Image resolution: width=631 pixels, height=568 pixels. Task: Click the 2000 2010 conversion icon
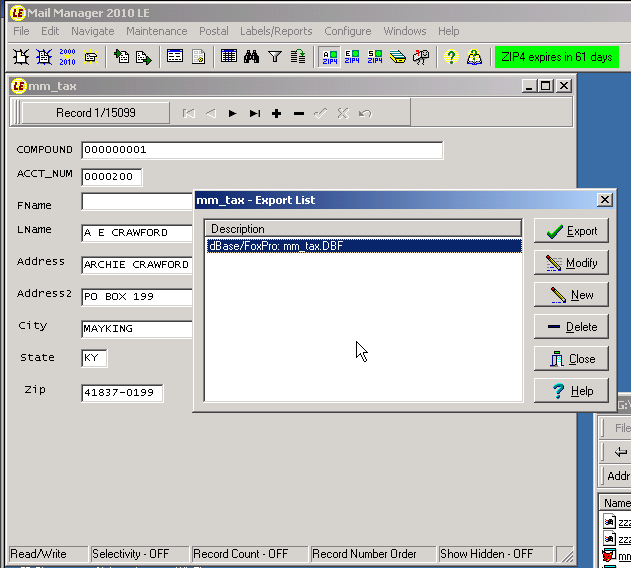67,57
